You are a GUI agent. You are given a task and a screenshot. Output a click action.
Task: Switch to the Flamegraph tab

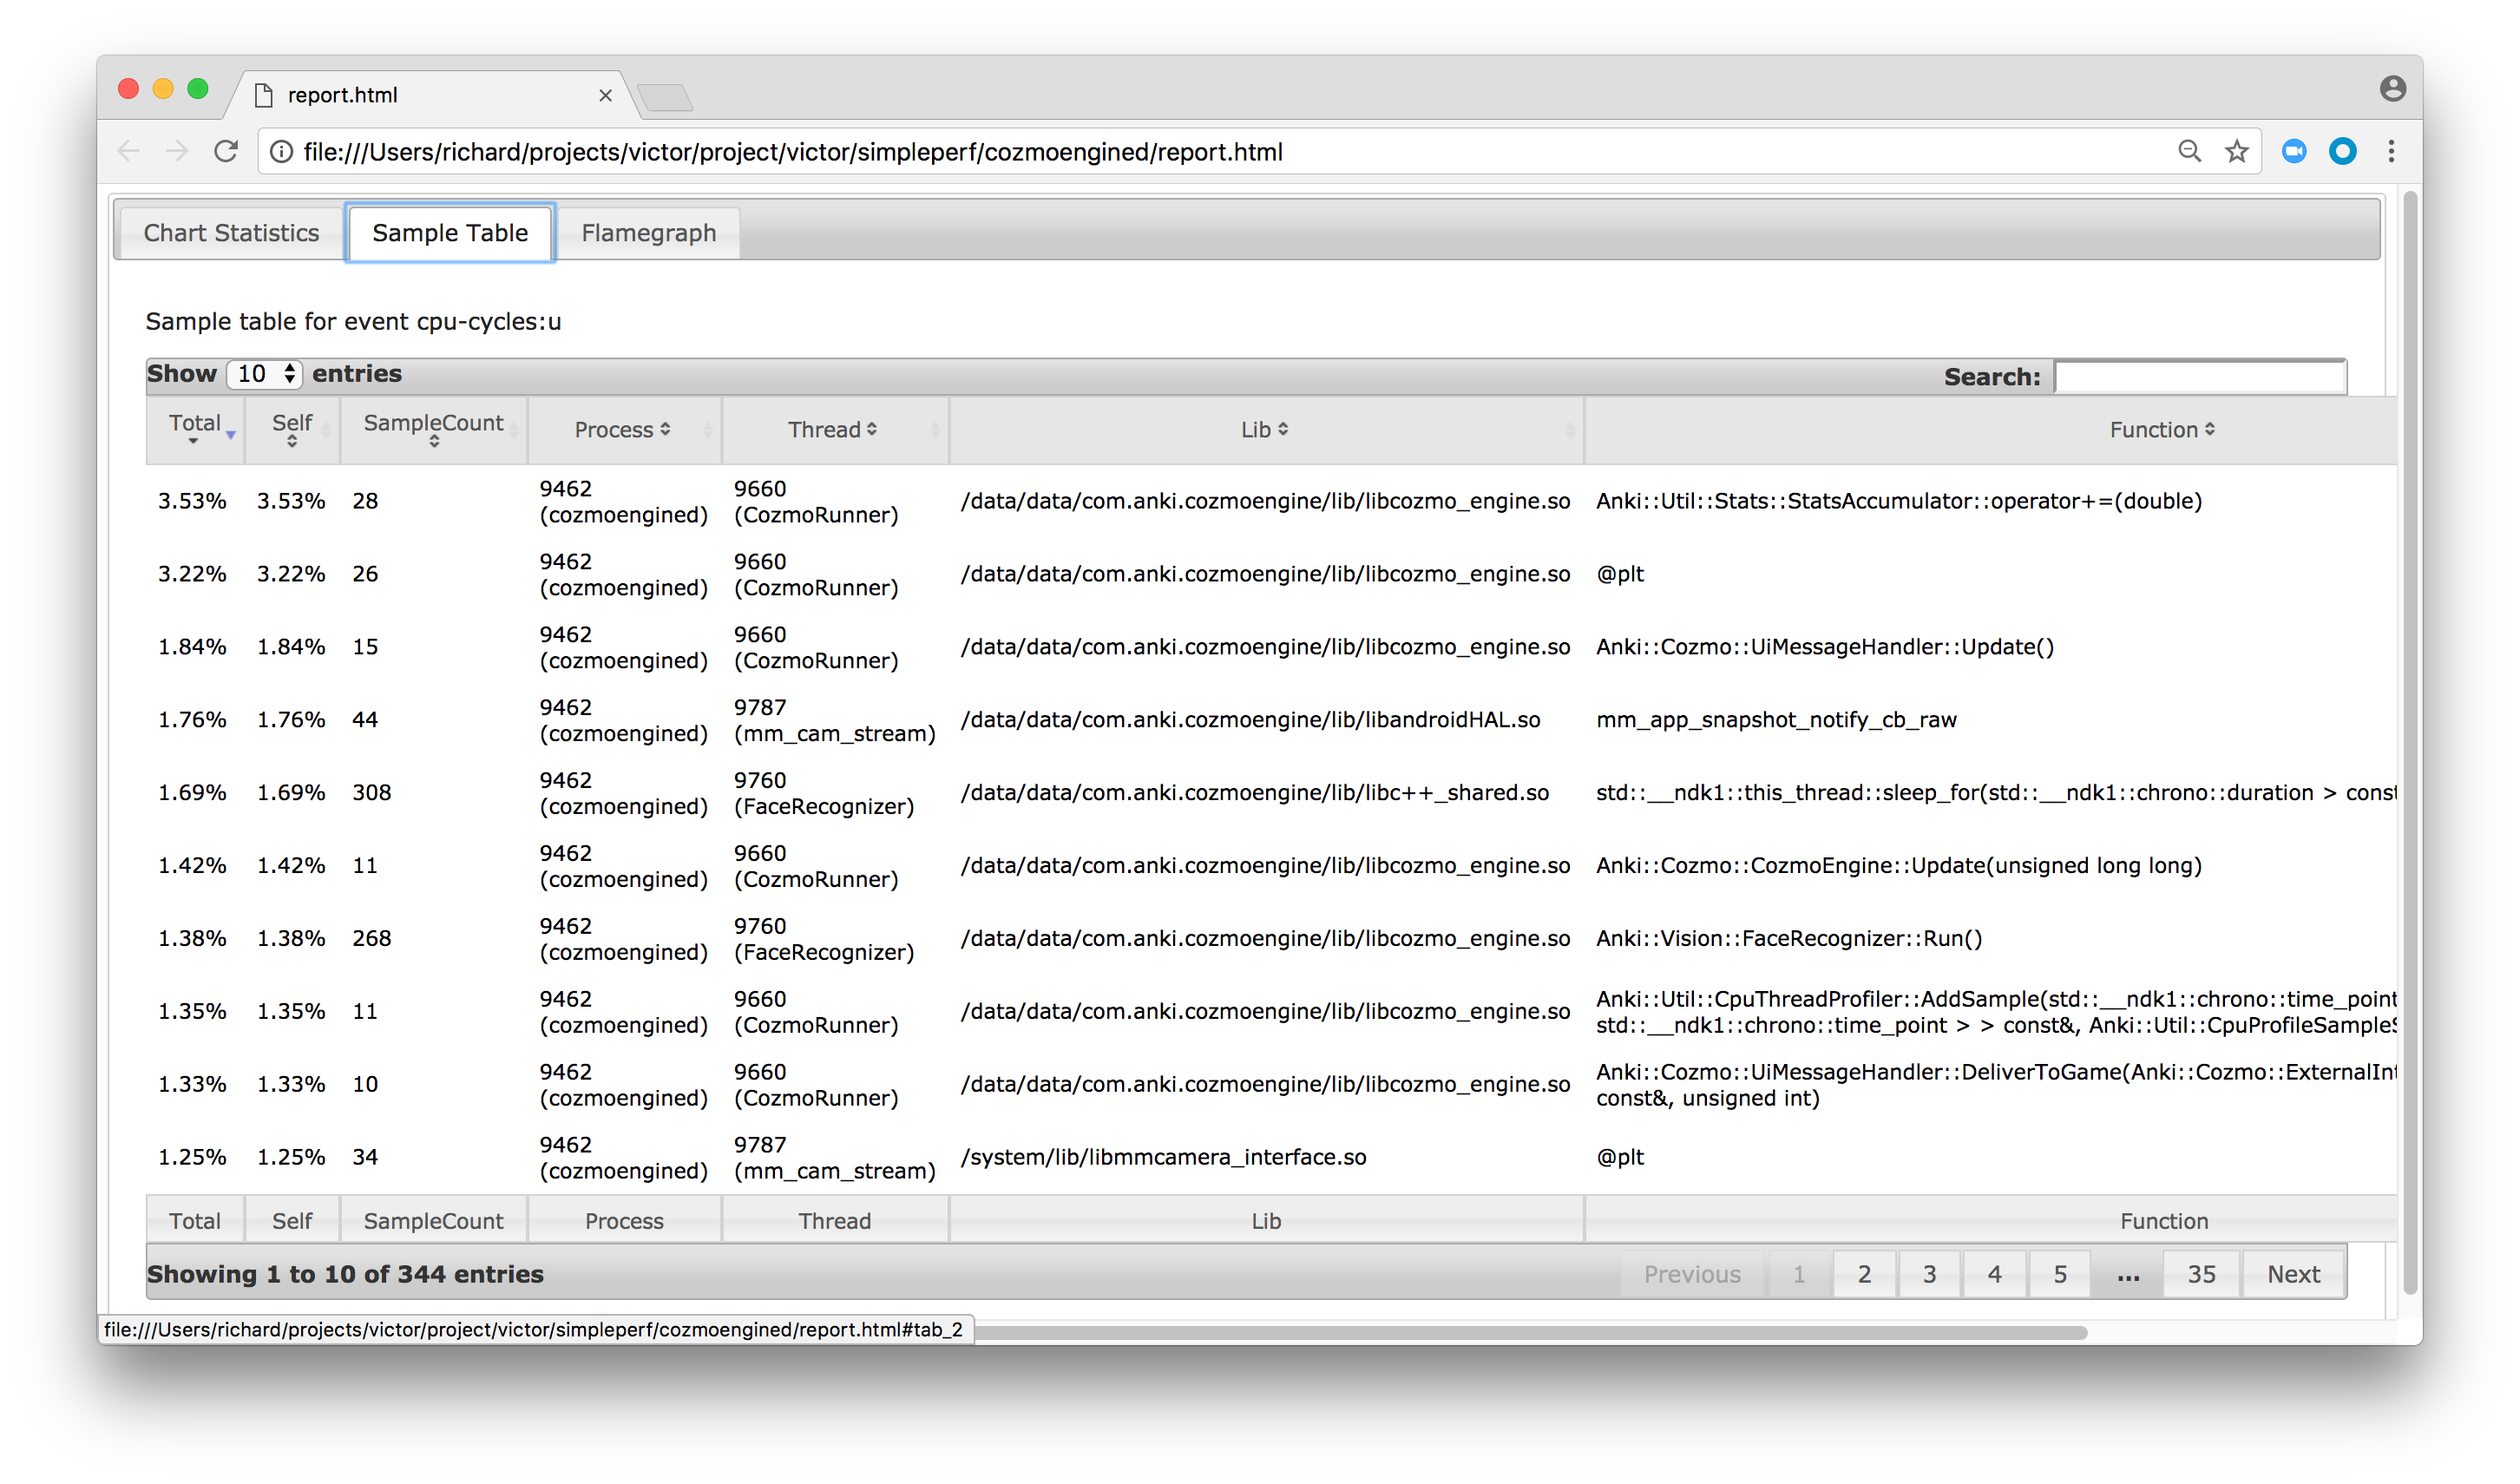click(648, 233)
